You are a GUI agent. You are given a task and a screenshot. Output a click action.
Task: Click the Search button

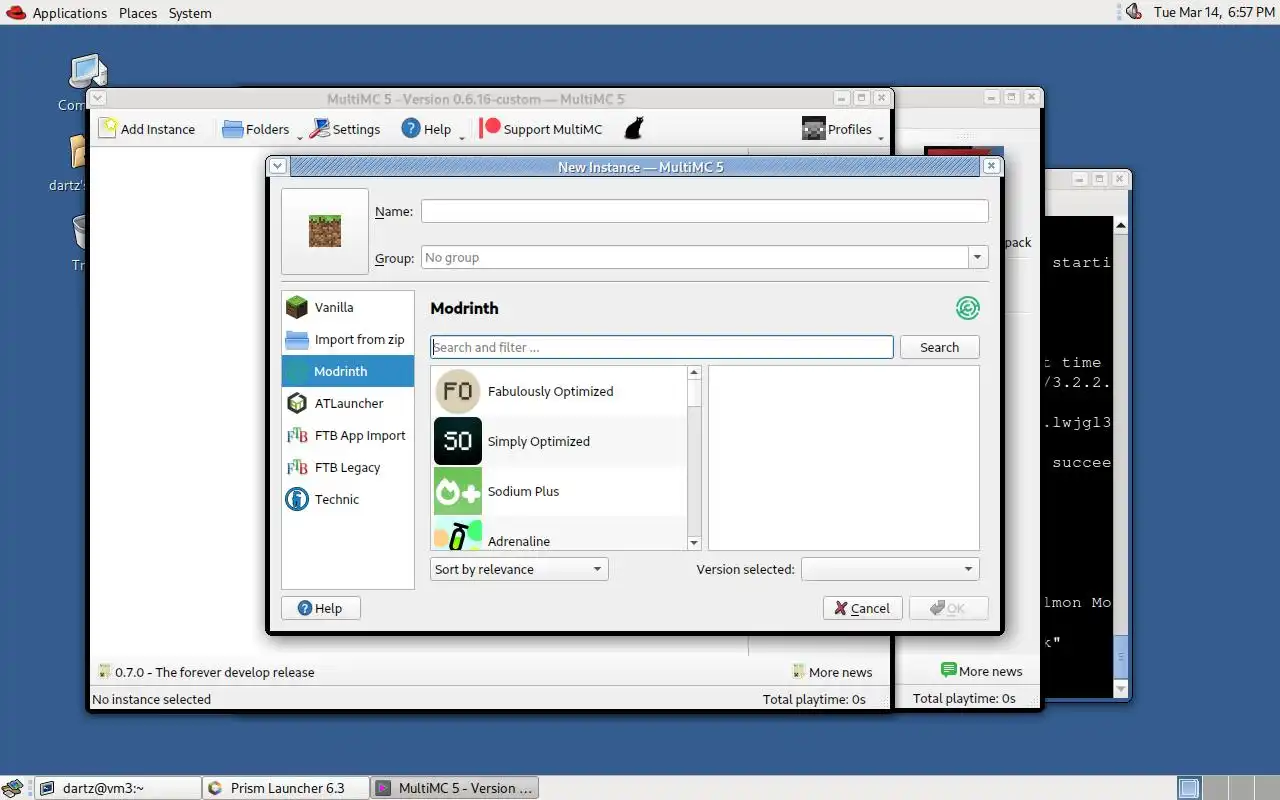(939, 347)
